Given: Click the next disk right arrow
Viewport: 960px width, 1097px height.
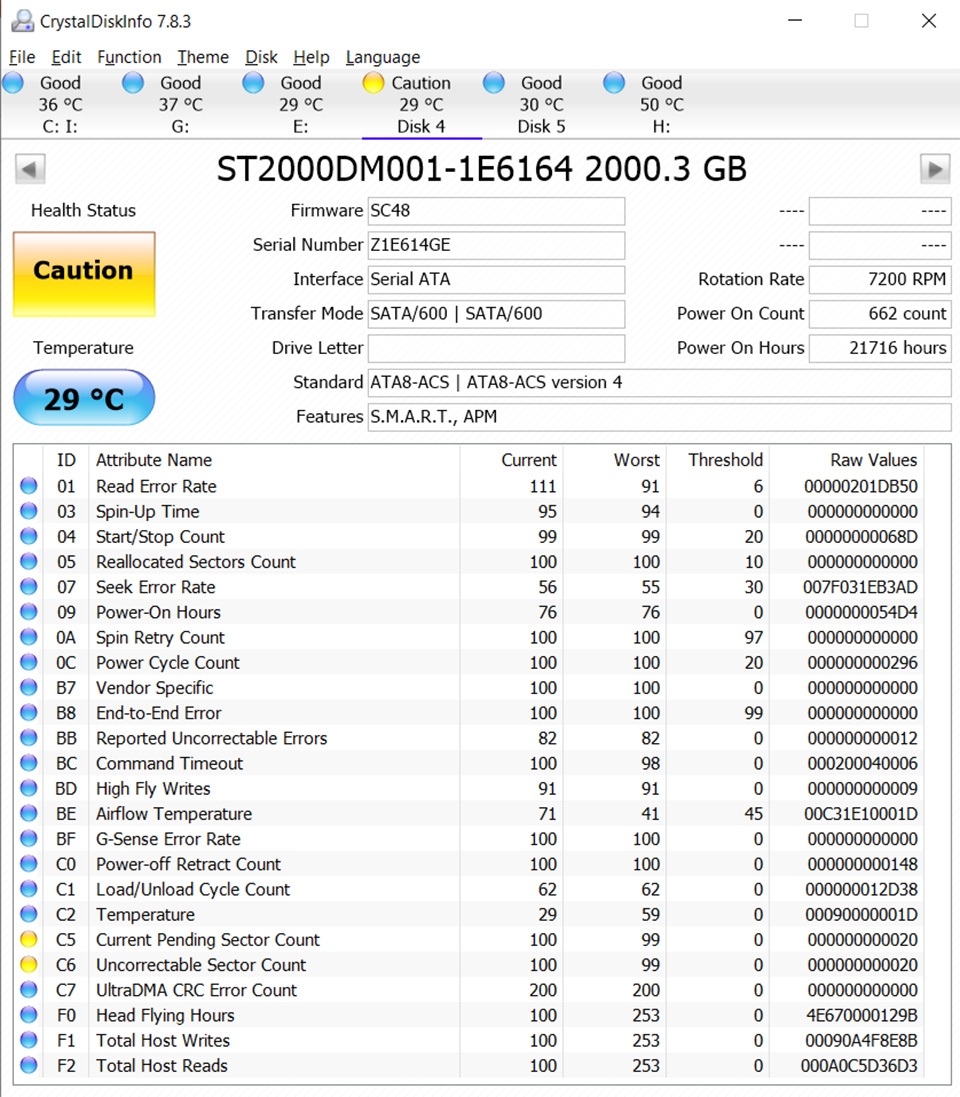Looking at the screenshot, I should coord(934,169).
